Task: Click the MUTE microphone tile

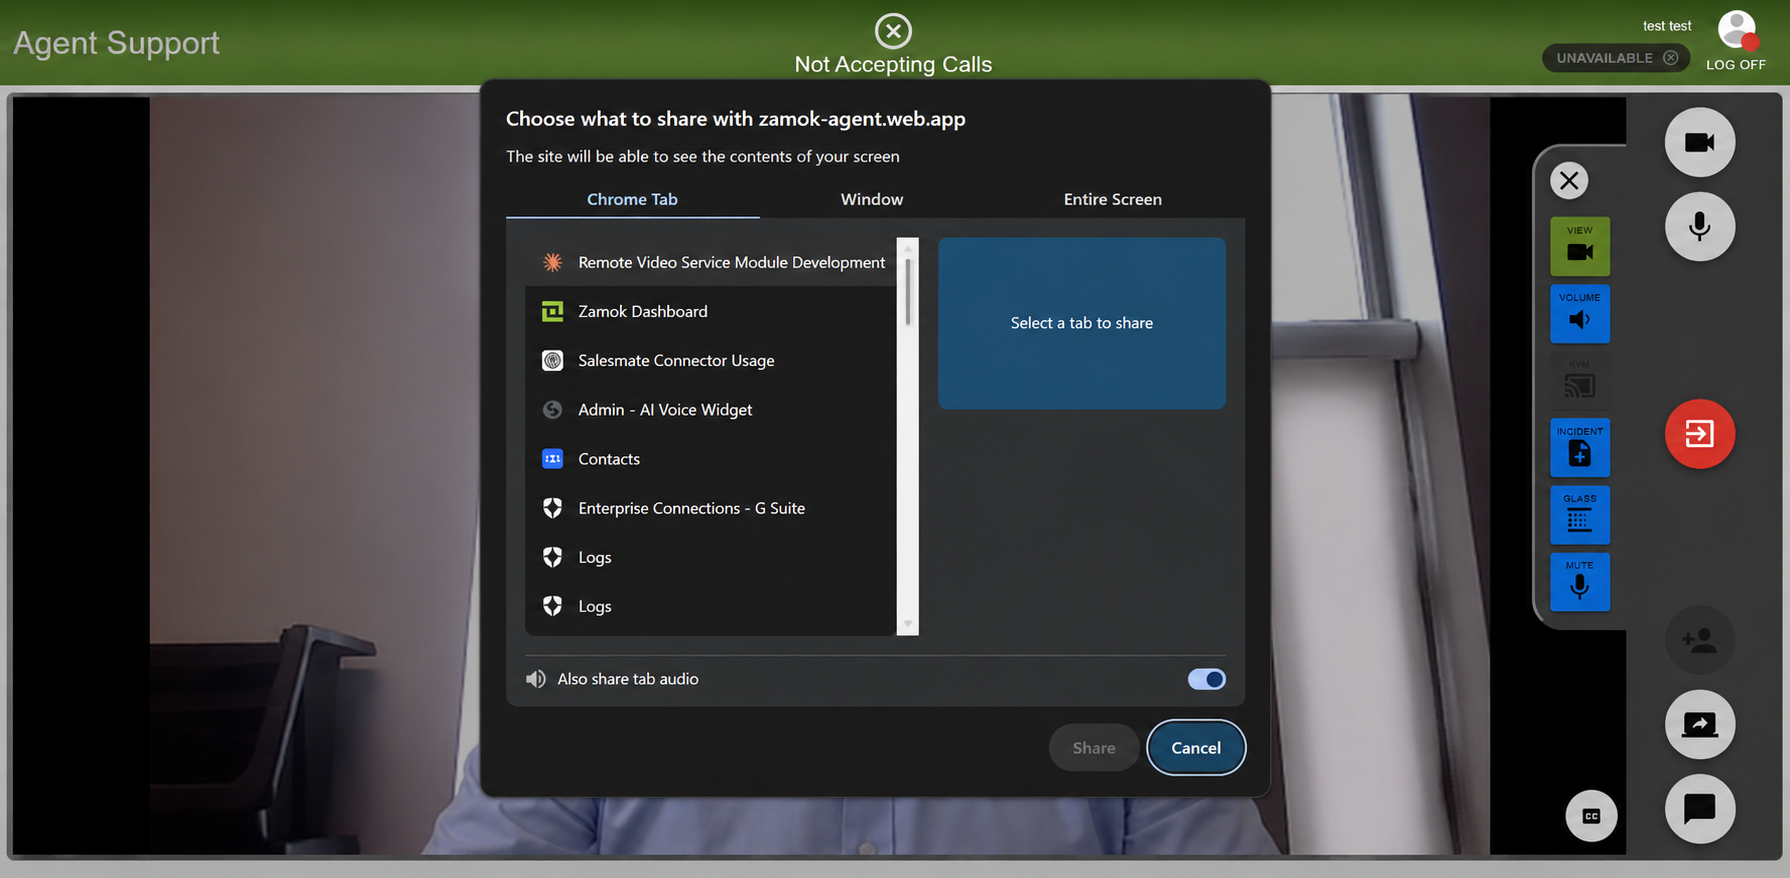Action: tap(1580, 581)
